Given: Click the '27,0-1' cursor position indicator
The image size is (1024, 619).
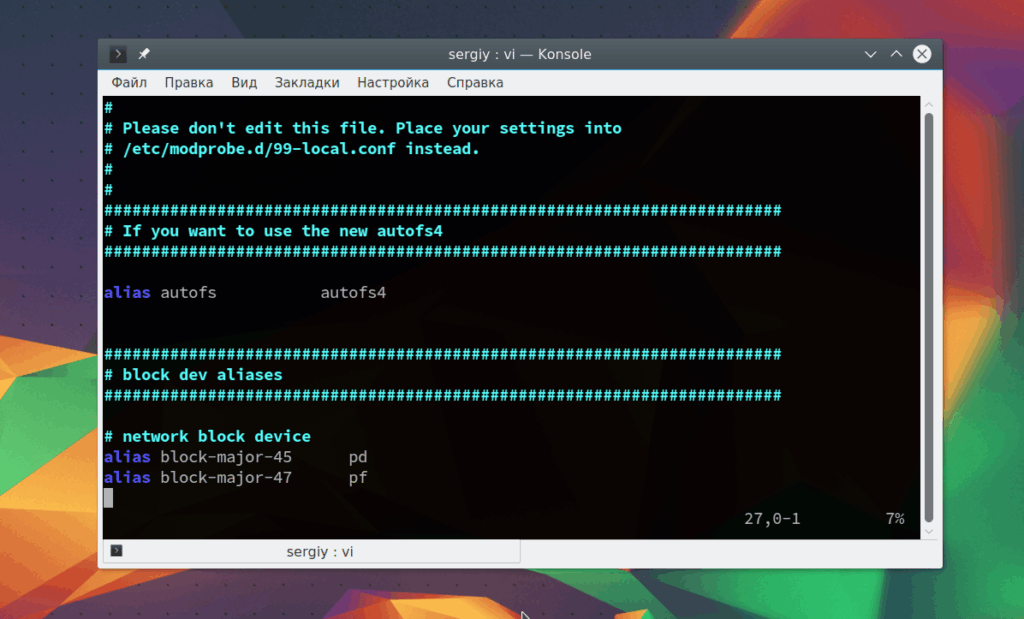Looking at the screenshot, I should [x=772, y=519].
